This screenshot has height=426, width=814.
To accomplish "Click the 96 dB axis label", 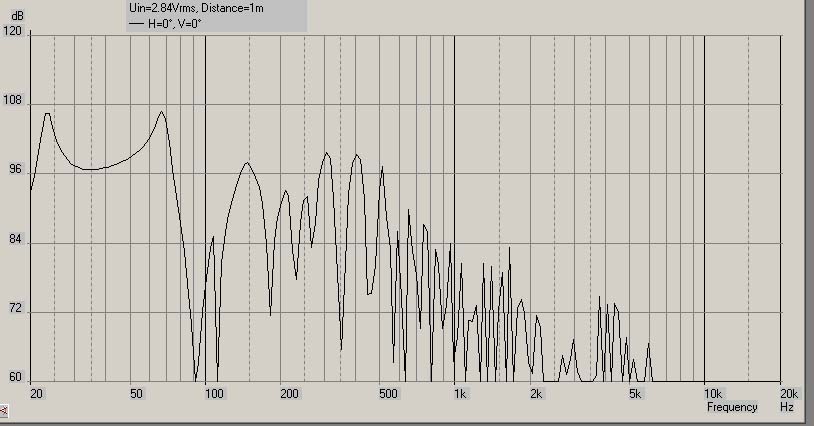I will [16, 170].
